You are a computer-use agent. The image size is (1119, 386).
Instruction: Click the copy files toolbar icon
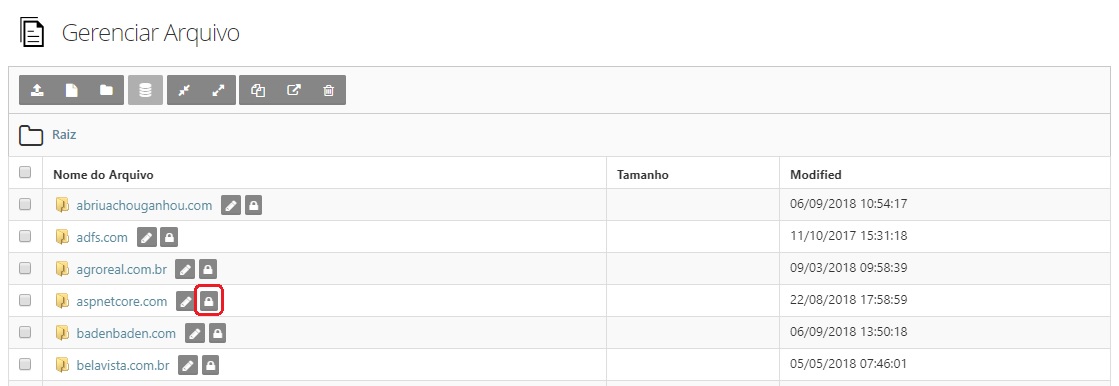[x=258, y=91]
